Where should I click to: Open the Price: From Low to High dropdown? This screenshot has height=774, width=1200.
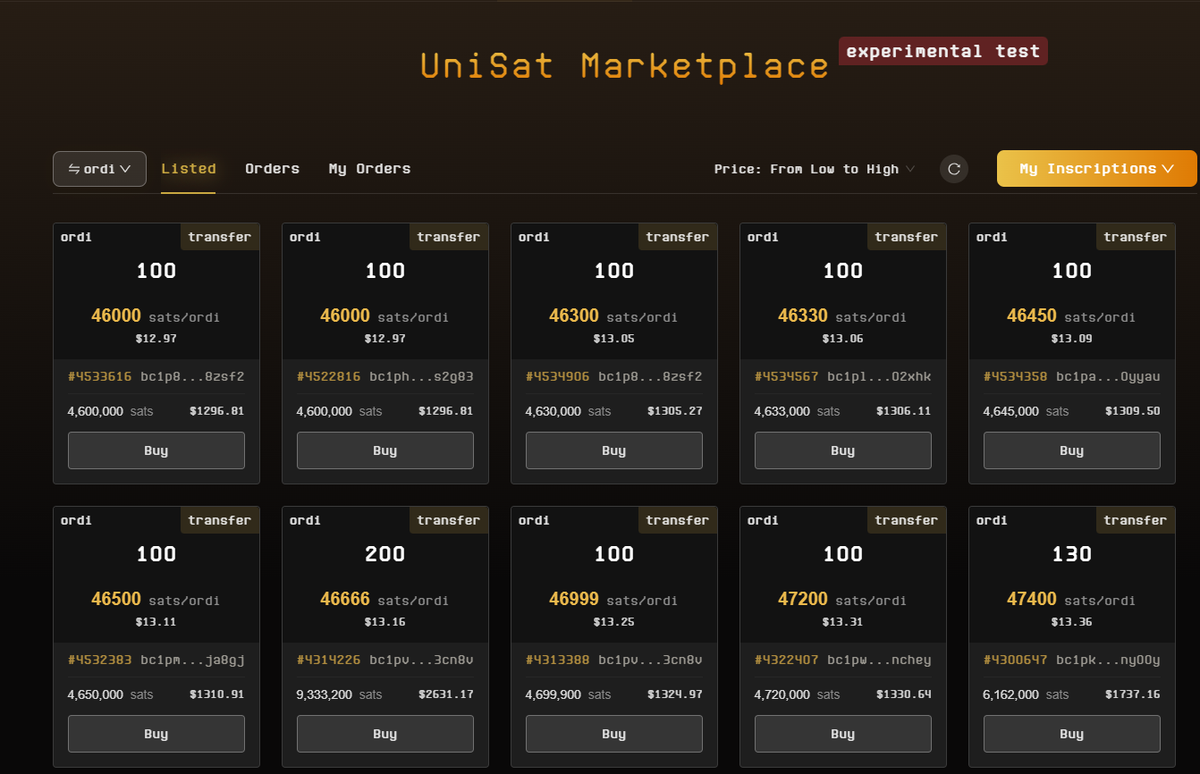[814, 168]
